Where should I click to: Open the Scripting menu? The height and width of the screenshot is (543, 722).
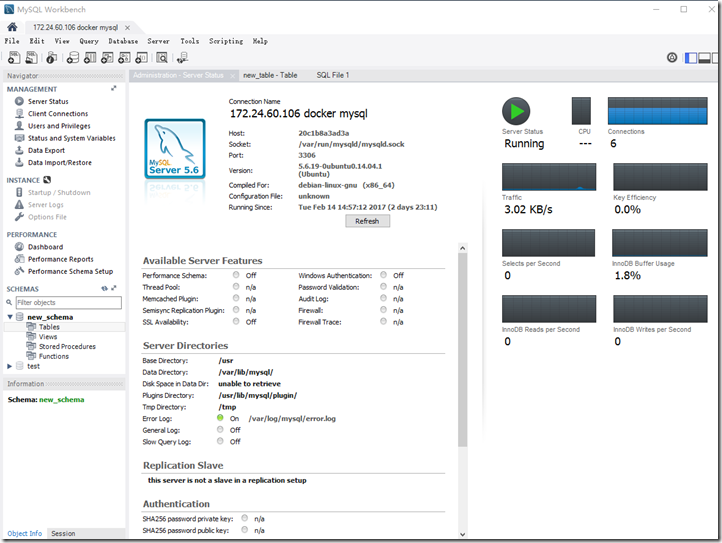point(226,41)
